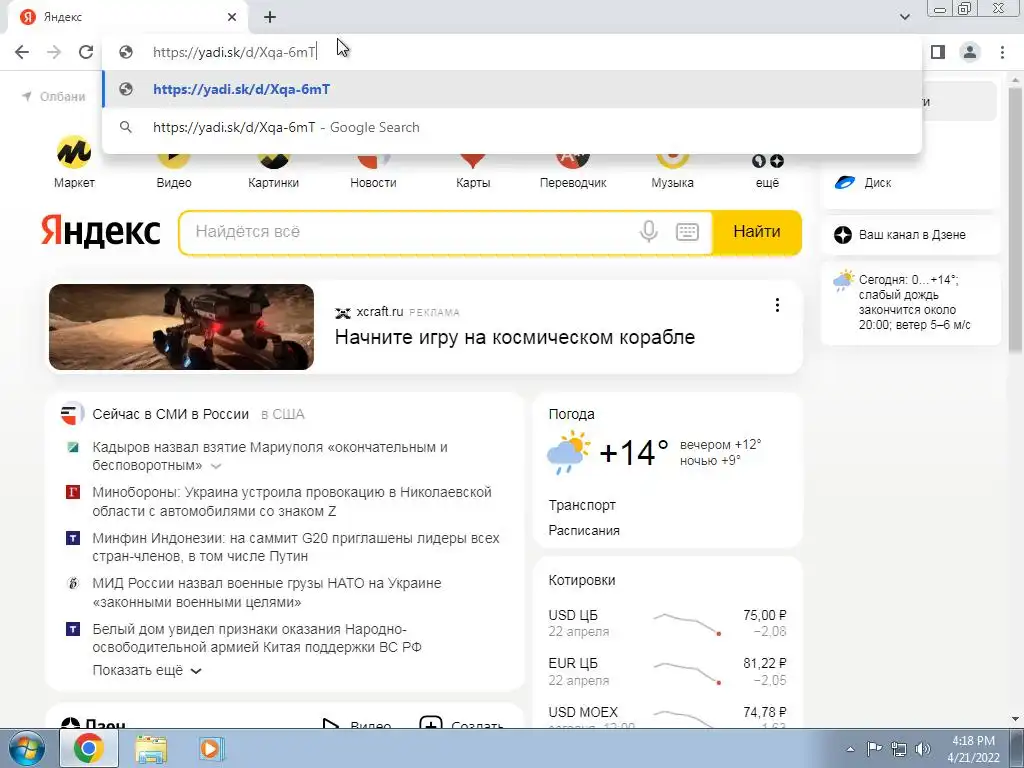Open the Транспорт link
This screenshot has height=768, width=1024.
(x=582, y=505)
